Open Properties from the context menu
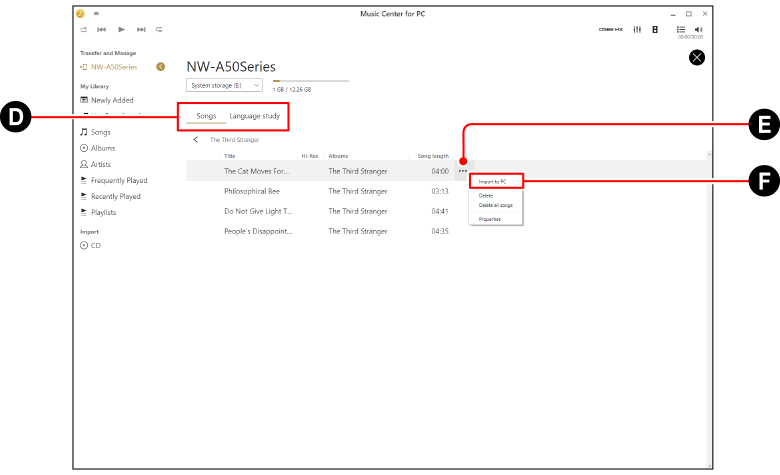 490,218
